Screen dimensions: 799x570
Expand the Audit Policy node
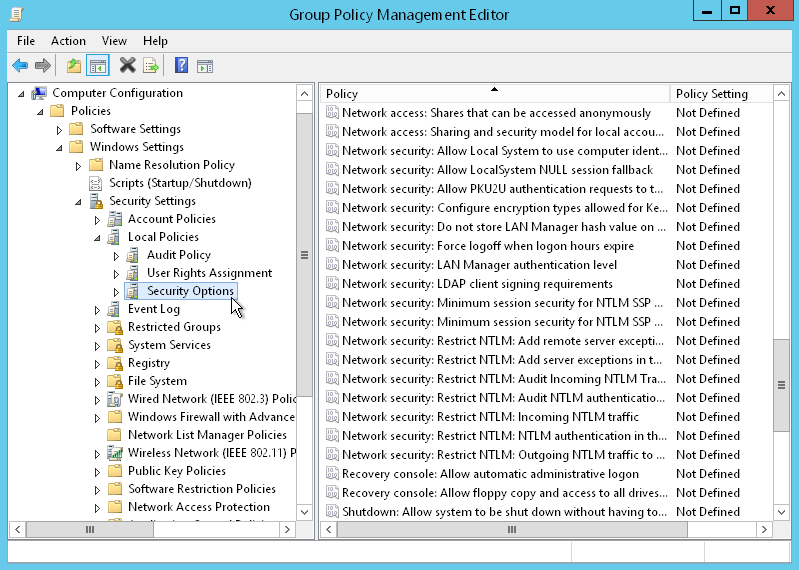click(x=116, y=256)
